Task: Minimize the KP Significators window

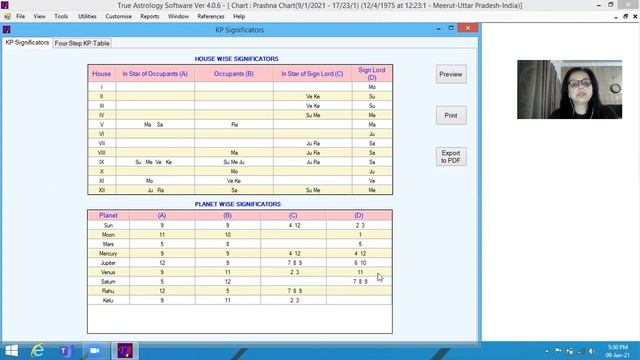Action: pyautogui.click(x=438, y=28)
